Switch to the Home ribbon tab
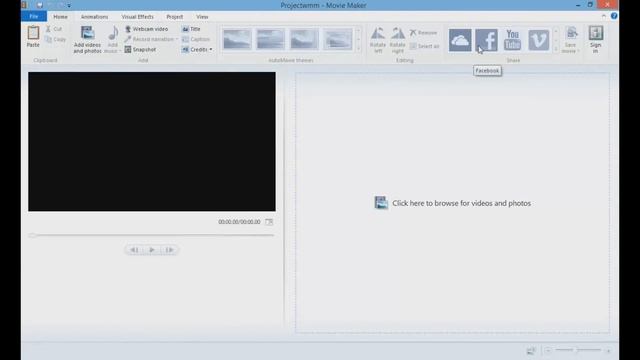 [60, 17]
